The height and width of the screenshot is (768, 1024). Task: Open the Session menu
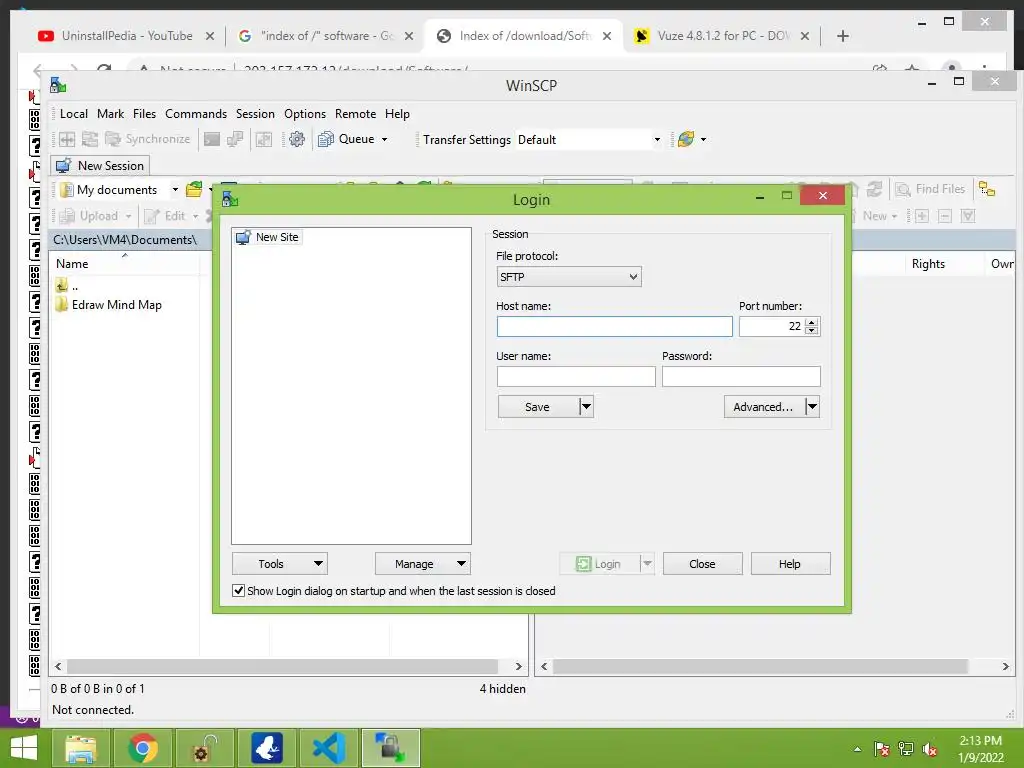tap(255, 114)
